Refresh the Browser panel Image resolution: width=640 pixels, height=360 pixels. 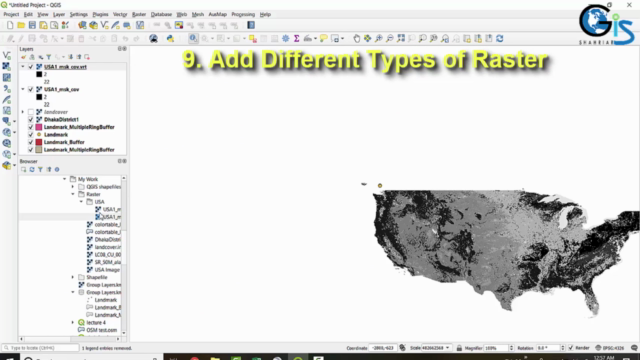click(32, 169)
